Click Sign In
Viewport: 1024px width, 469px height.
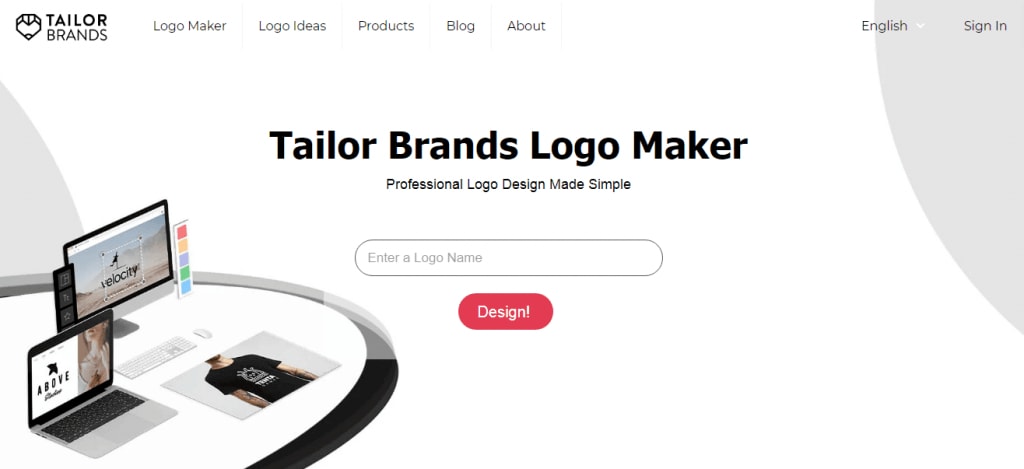[985, 26]
